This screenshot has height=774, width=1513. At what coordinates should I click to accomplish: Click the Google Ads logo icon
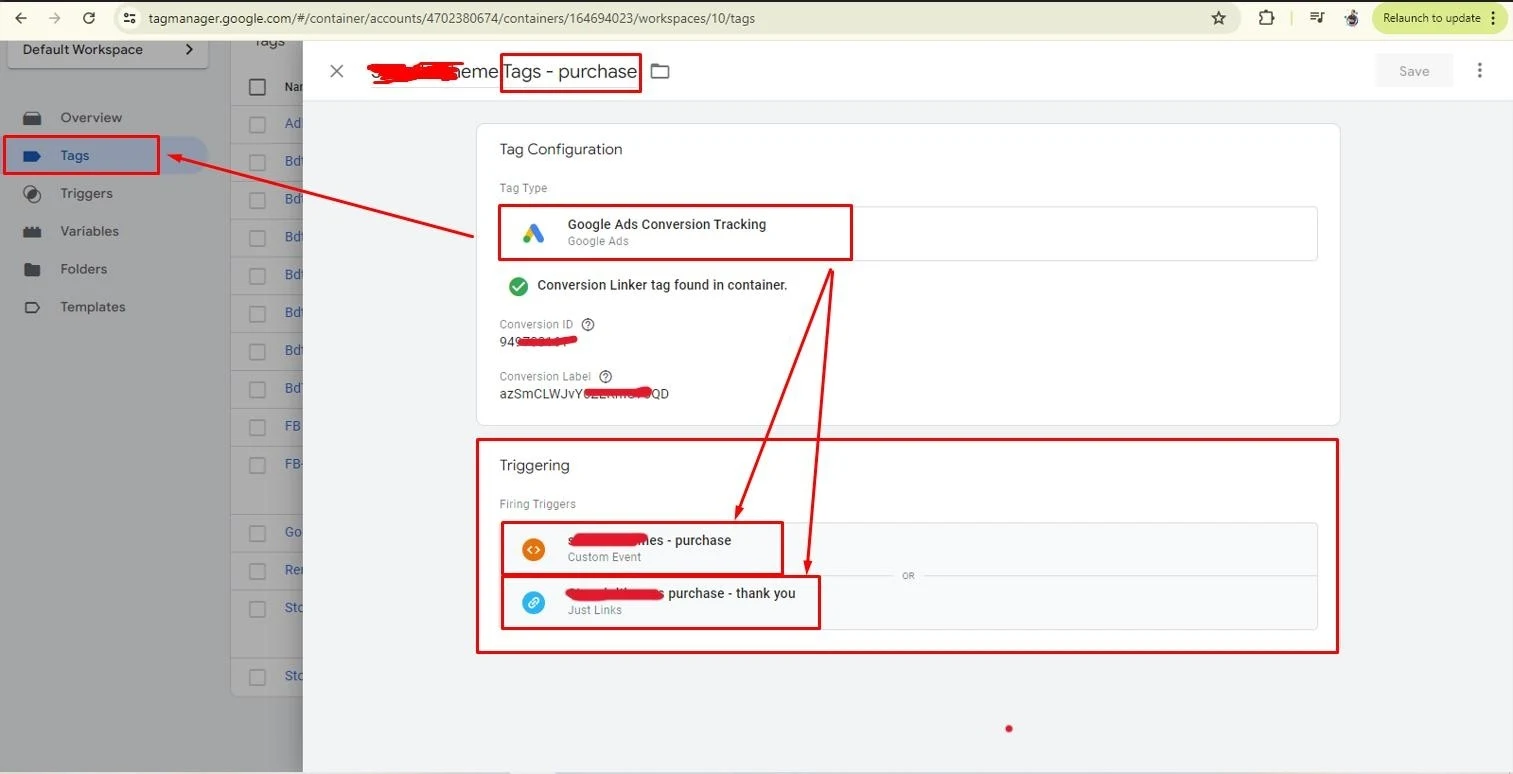point(534,233)
